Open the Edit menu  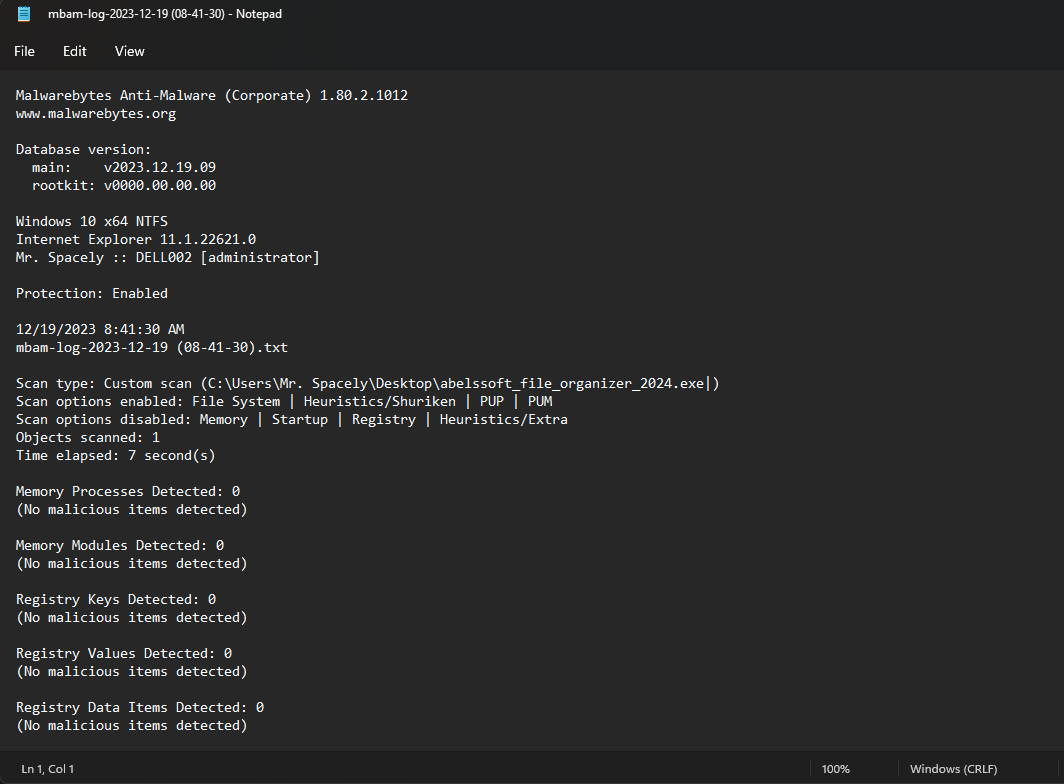coord(75,52)
